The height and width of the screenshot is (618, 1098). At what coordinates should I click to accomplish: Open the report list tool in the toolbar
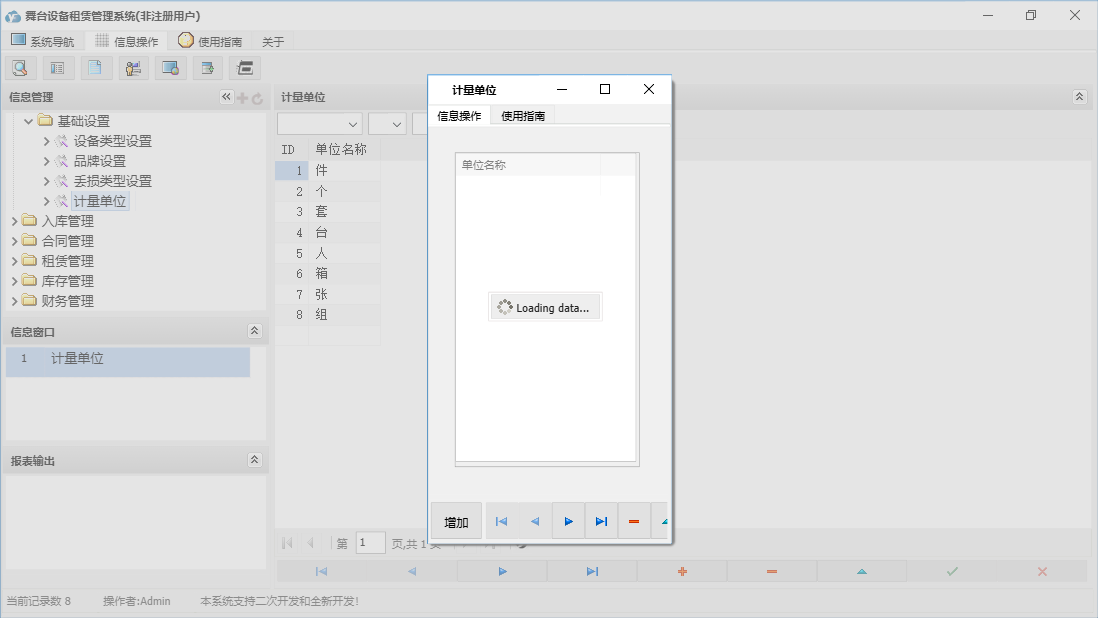(57, 67)
